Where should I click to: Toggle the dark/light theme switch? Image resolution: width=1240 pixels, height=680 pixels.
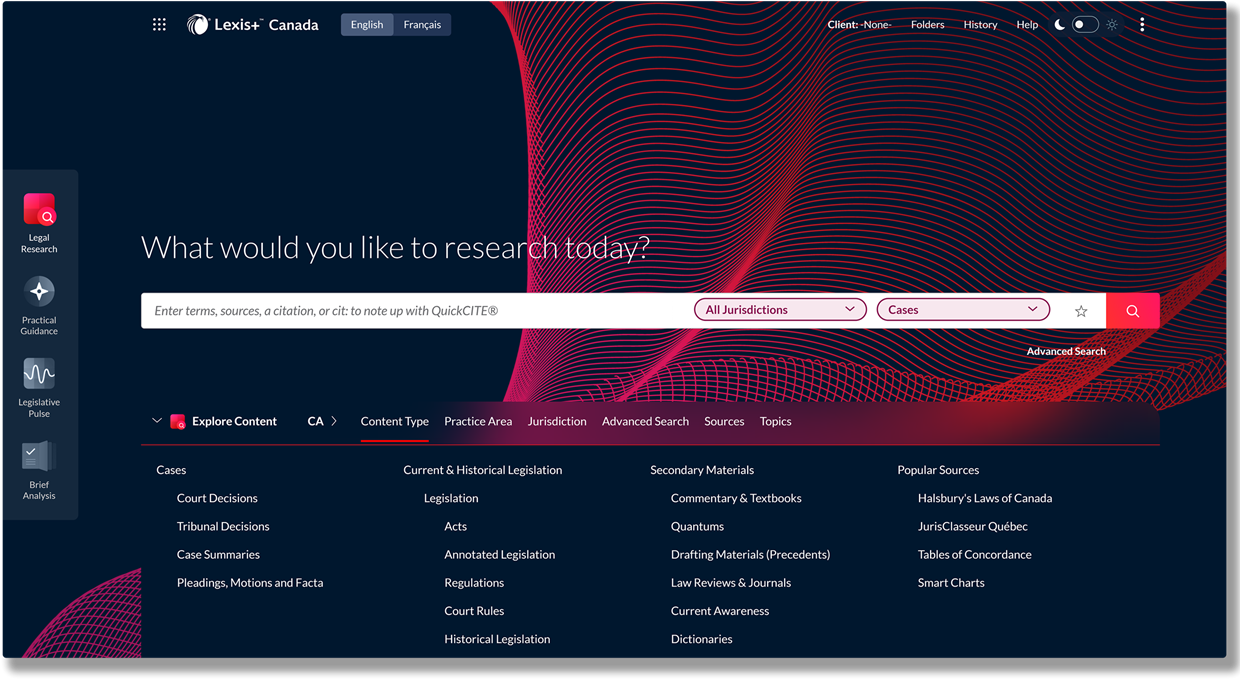pos(1085,25)
